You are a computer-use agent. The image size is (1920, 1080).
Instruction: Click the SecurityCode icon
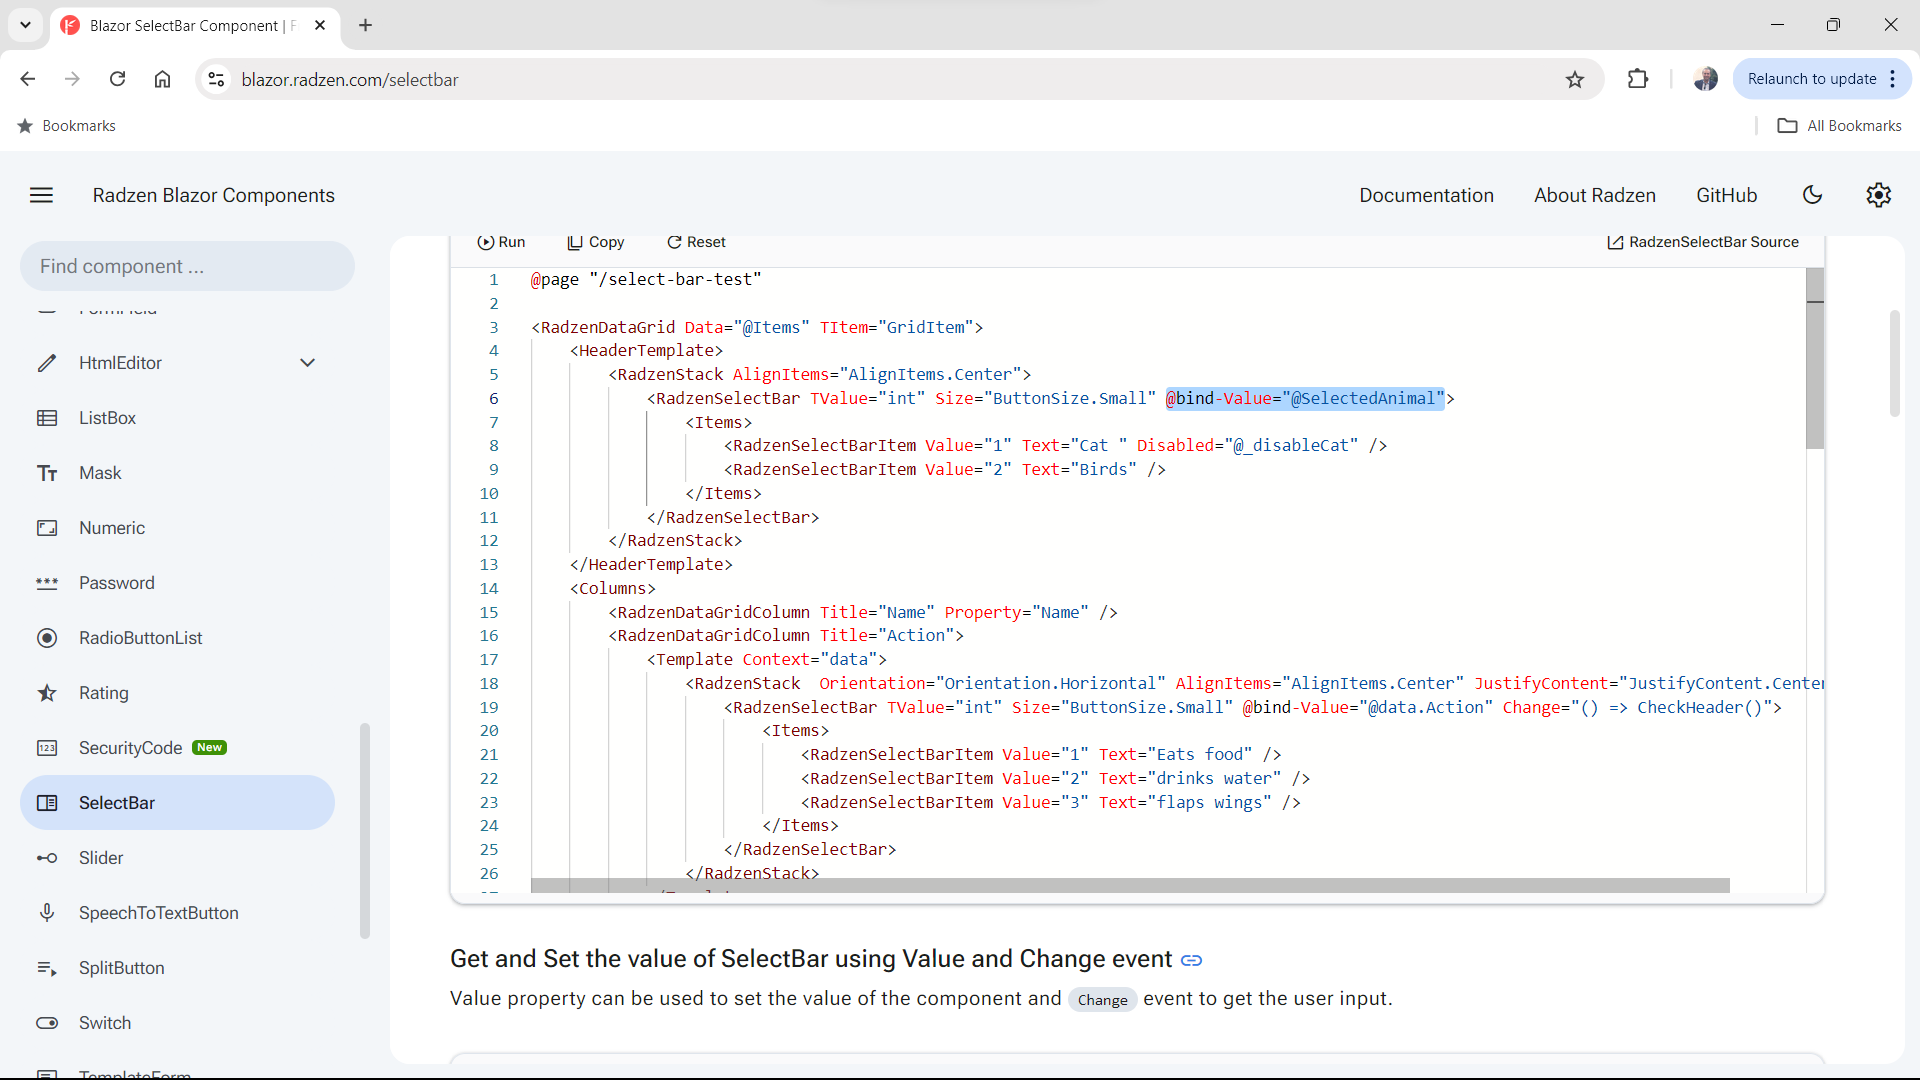click(47, 748)
